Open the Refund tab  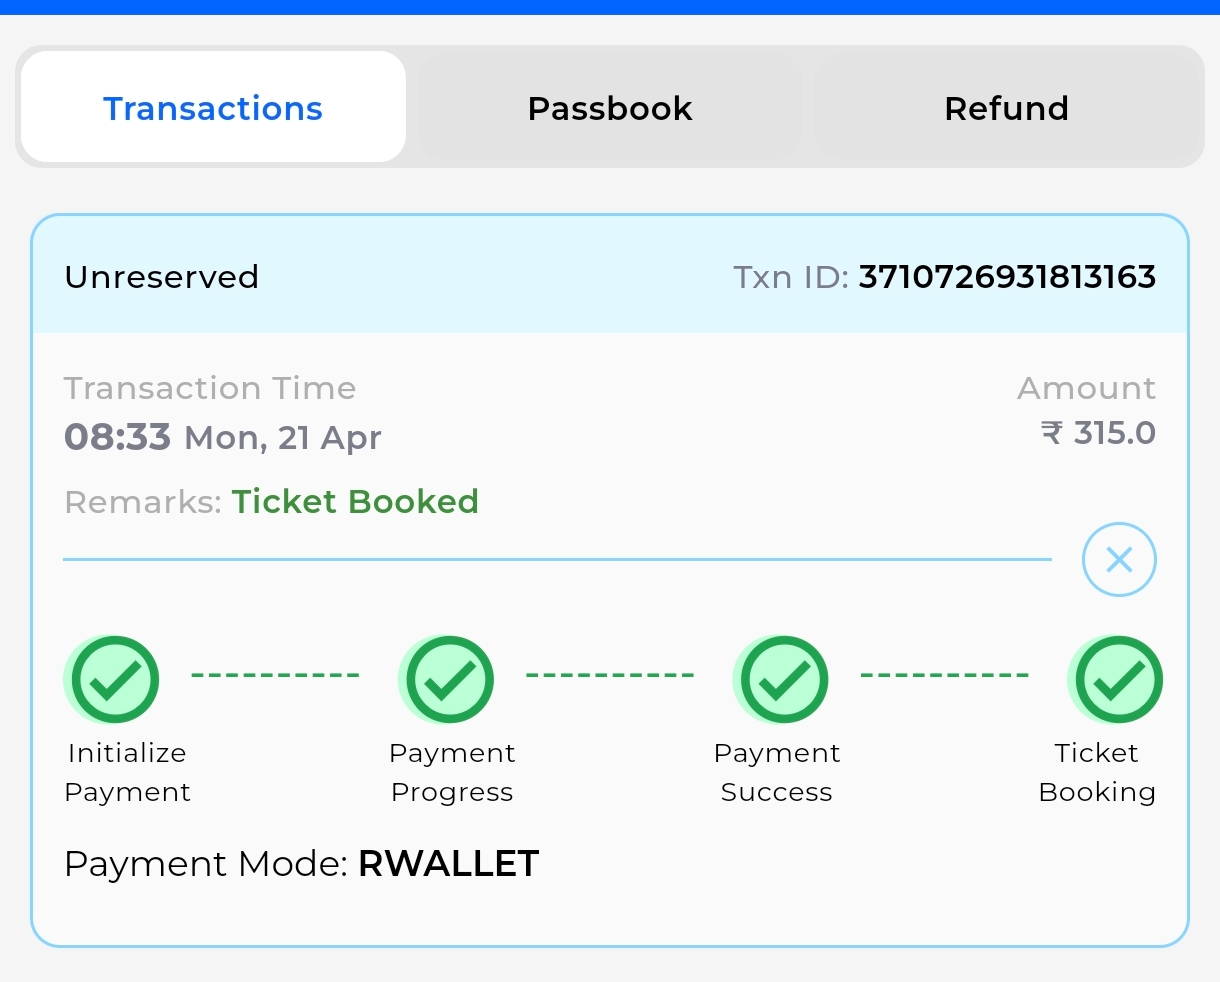(1006, 108)
